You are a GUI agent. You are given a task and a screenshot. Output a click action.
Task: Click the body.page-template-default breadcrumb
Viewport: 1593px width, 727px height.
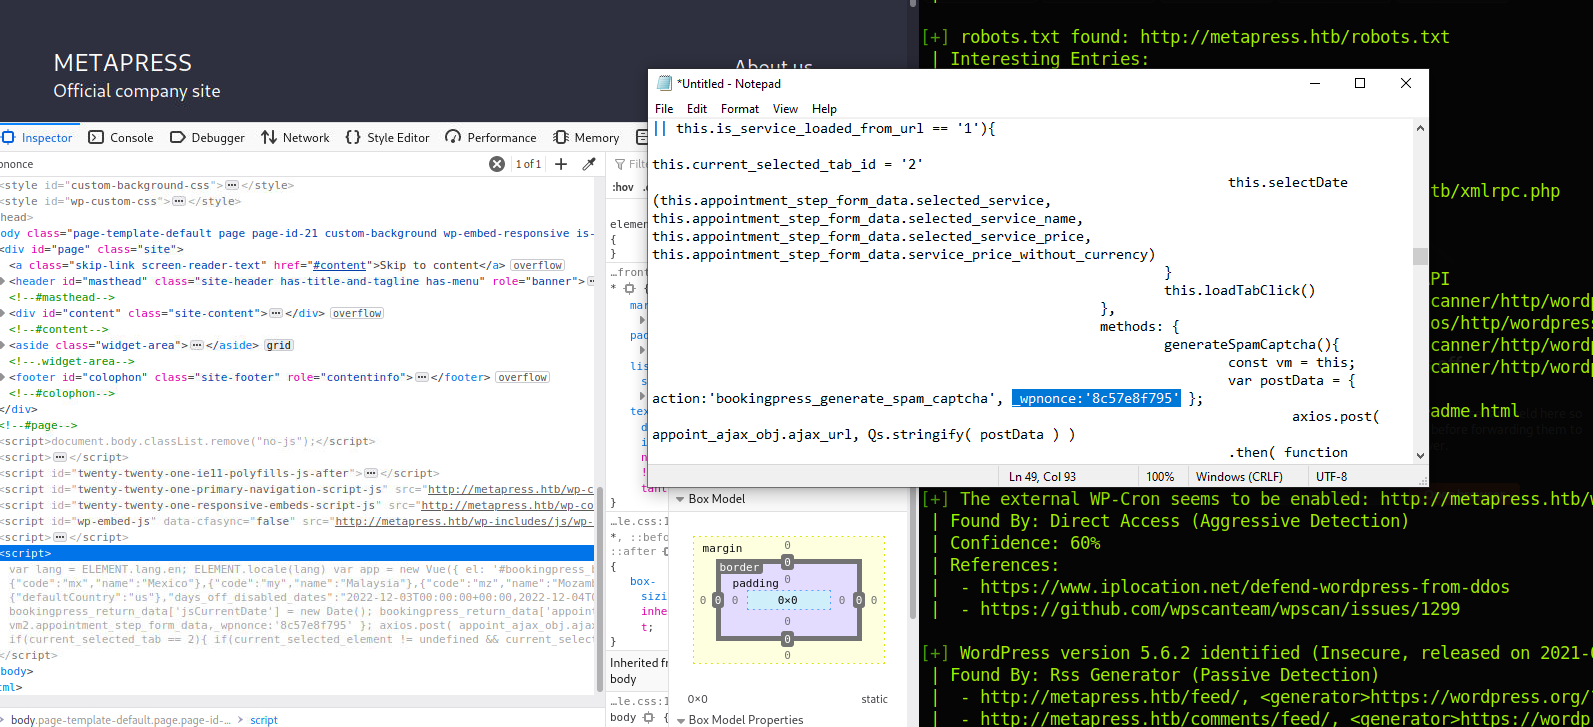coord(120,720)
